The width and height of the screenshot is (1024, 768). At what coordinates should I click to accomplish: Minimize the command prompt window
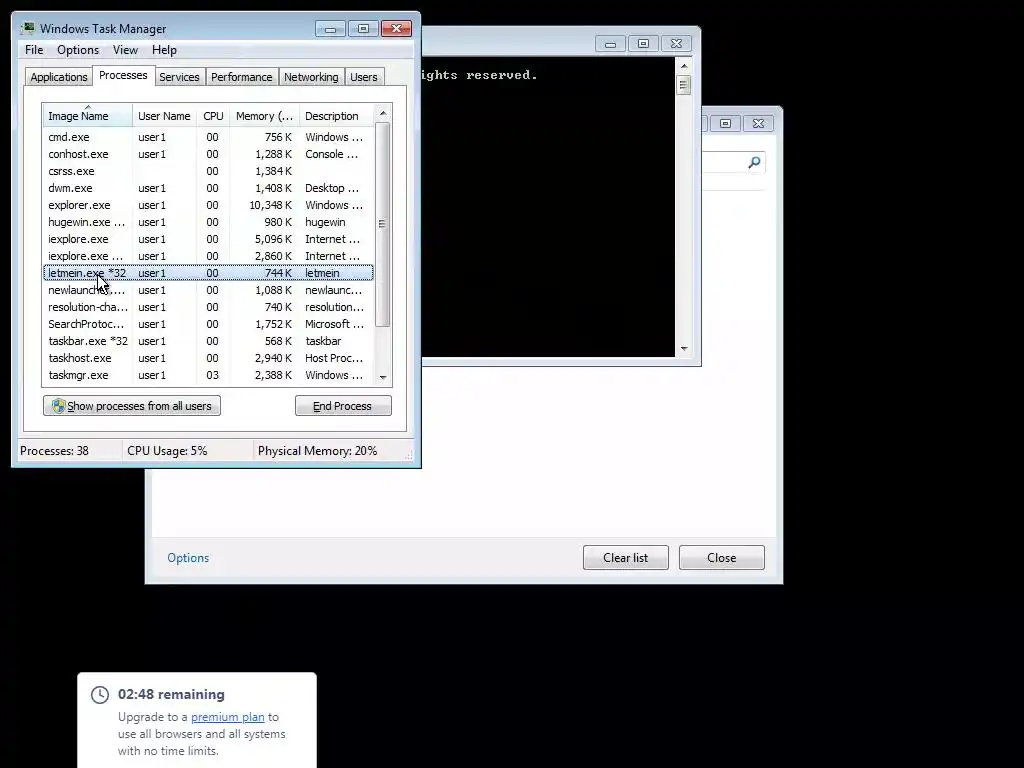(610, 44)
